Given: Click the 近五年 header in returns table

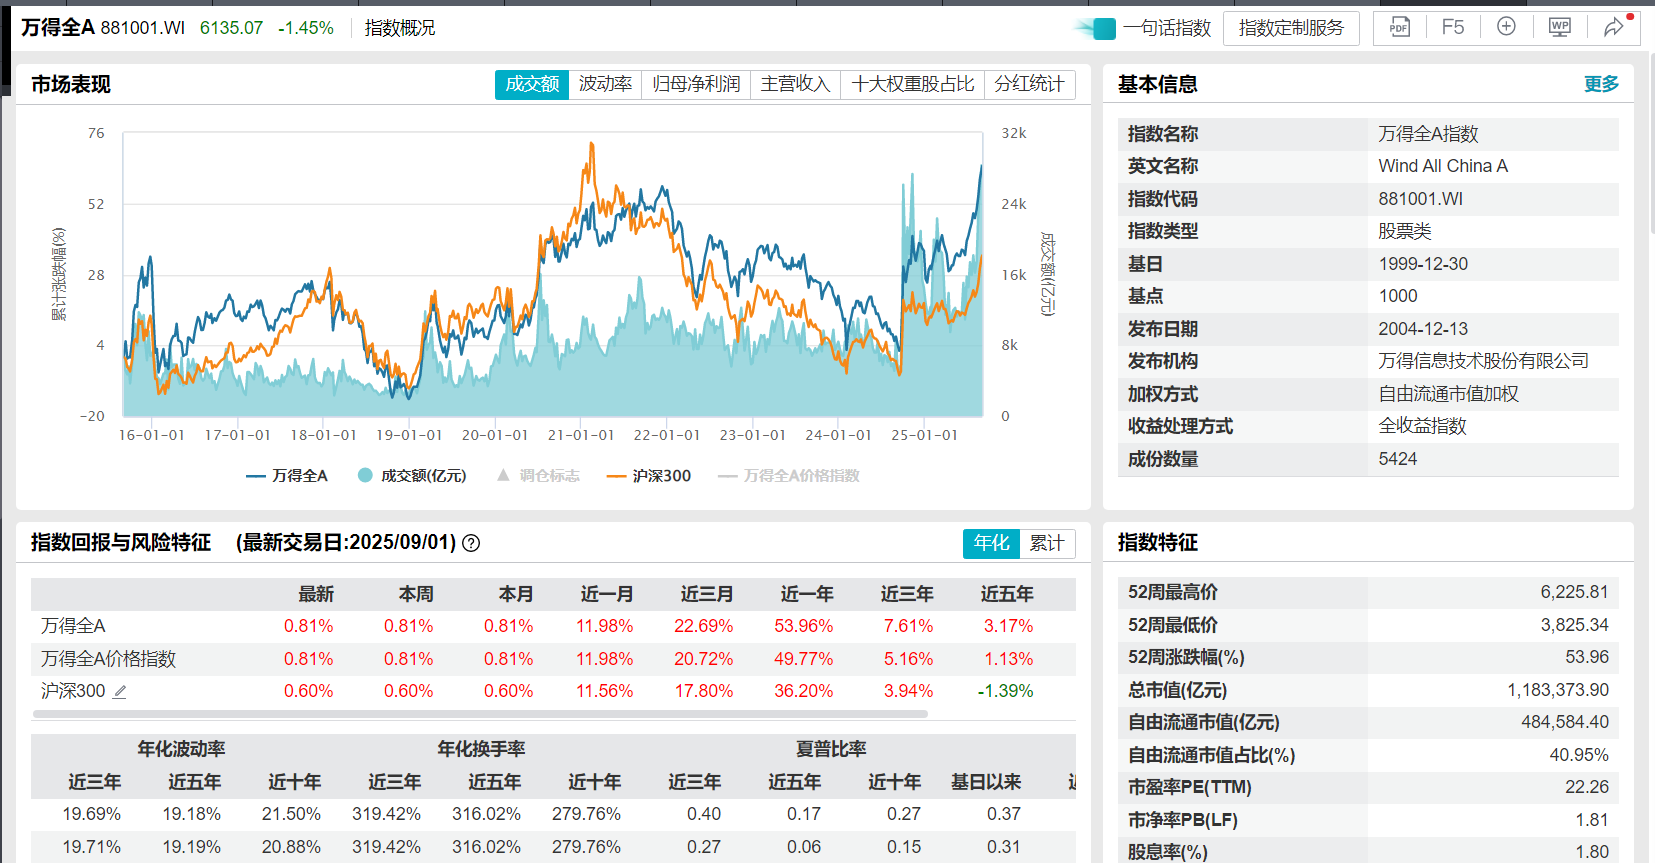Looking at the screenshot, I should coord(1007,594).
